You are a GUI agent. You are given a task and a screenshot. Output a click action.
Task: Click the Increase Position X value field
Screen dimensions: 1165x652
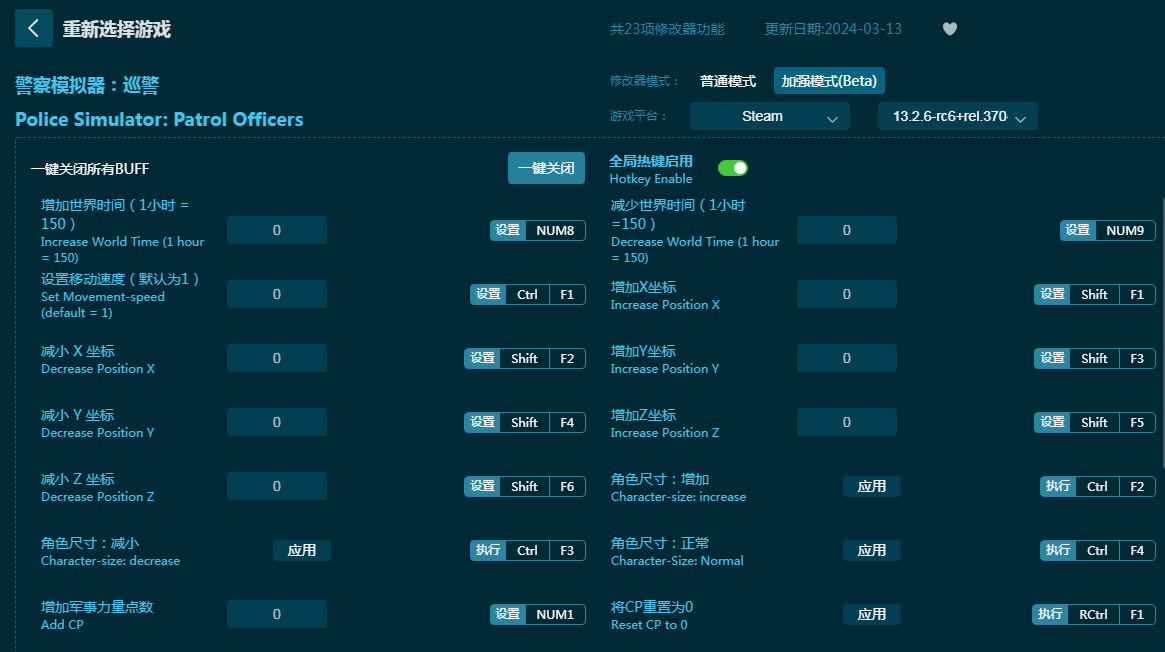(x=846, y=294)
